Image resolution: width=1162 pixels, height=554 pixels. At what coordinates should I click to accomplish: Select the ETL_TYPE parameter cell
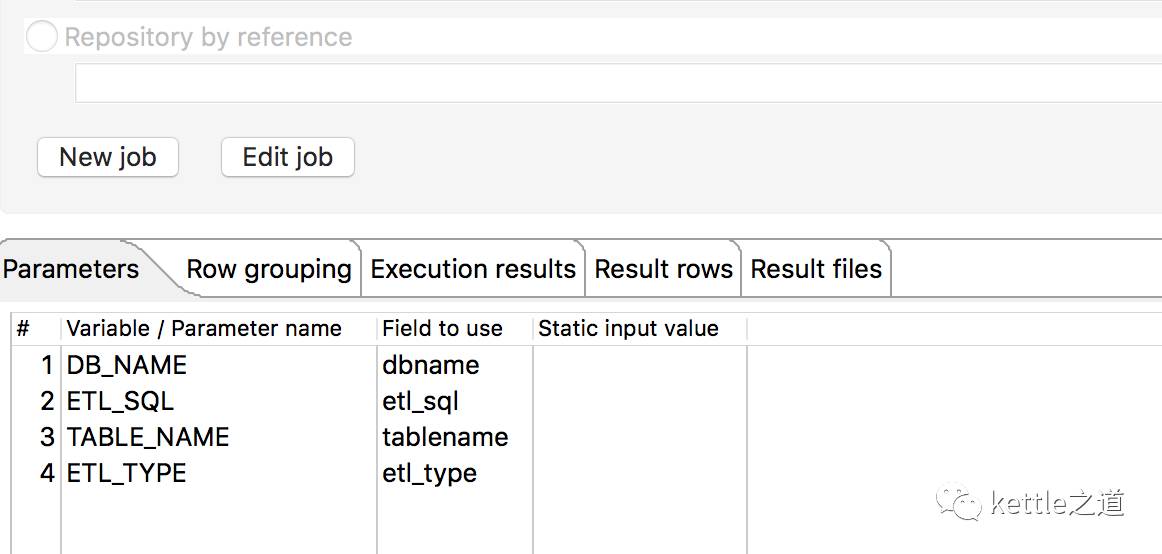127,473
